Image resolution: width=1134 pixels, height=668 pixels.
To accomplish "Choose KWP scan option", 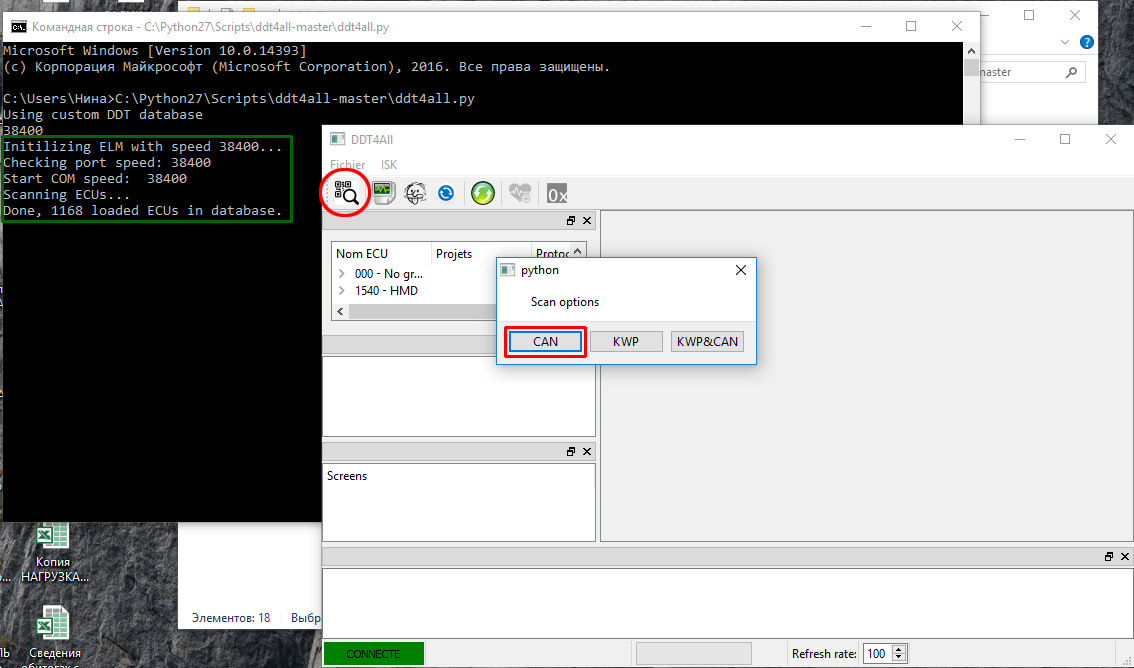I will click(626, 341).
